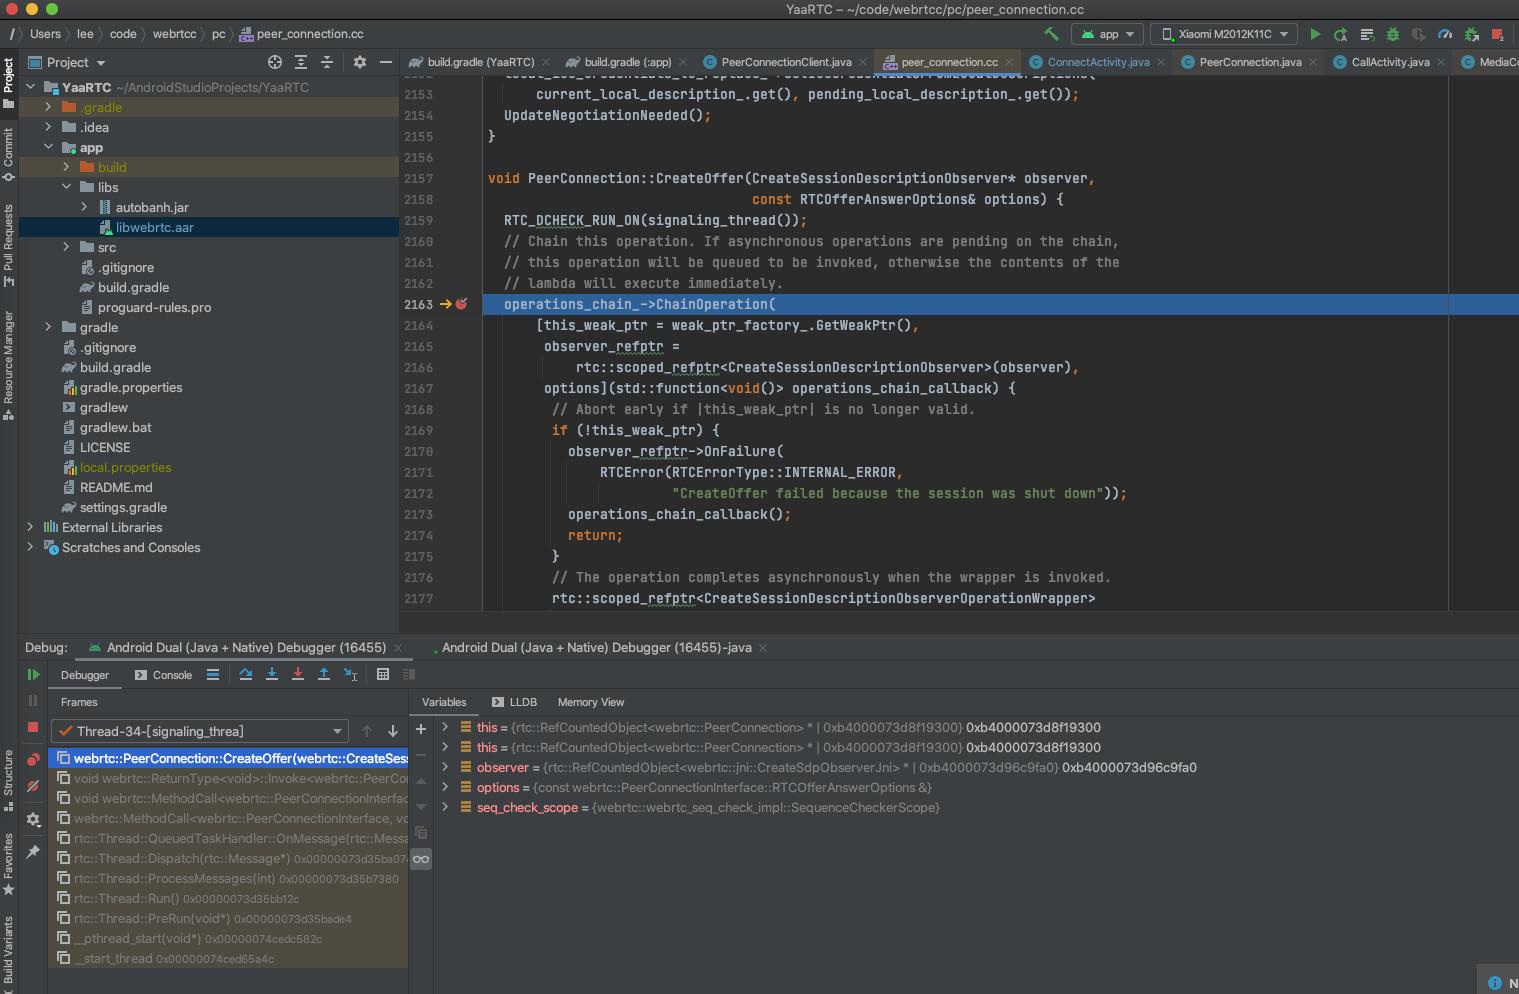The image size is (1519, 994).
Task: Toggle Mute Breakpoints in debug sidebar
Action: [33, 786]
